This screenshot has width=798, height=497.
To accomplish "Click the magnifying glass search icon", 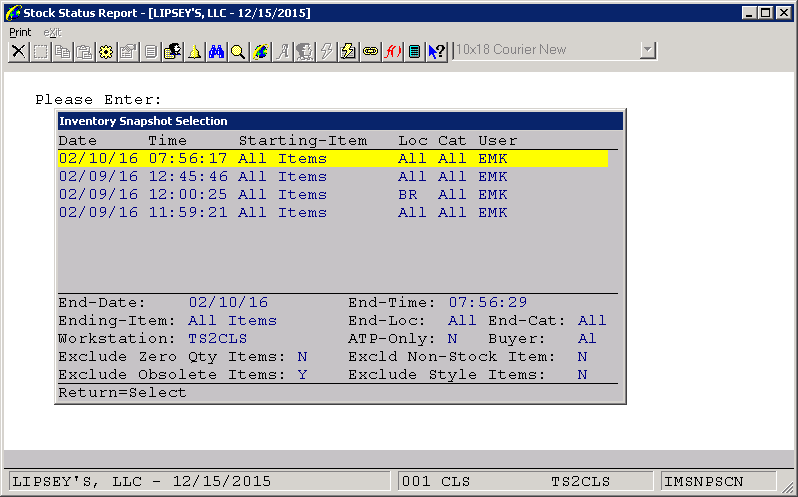I will 238,51.
